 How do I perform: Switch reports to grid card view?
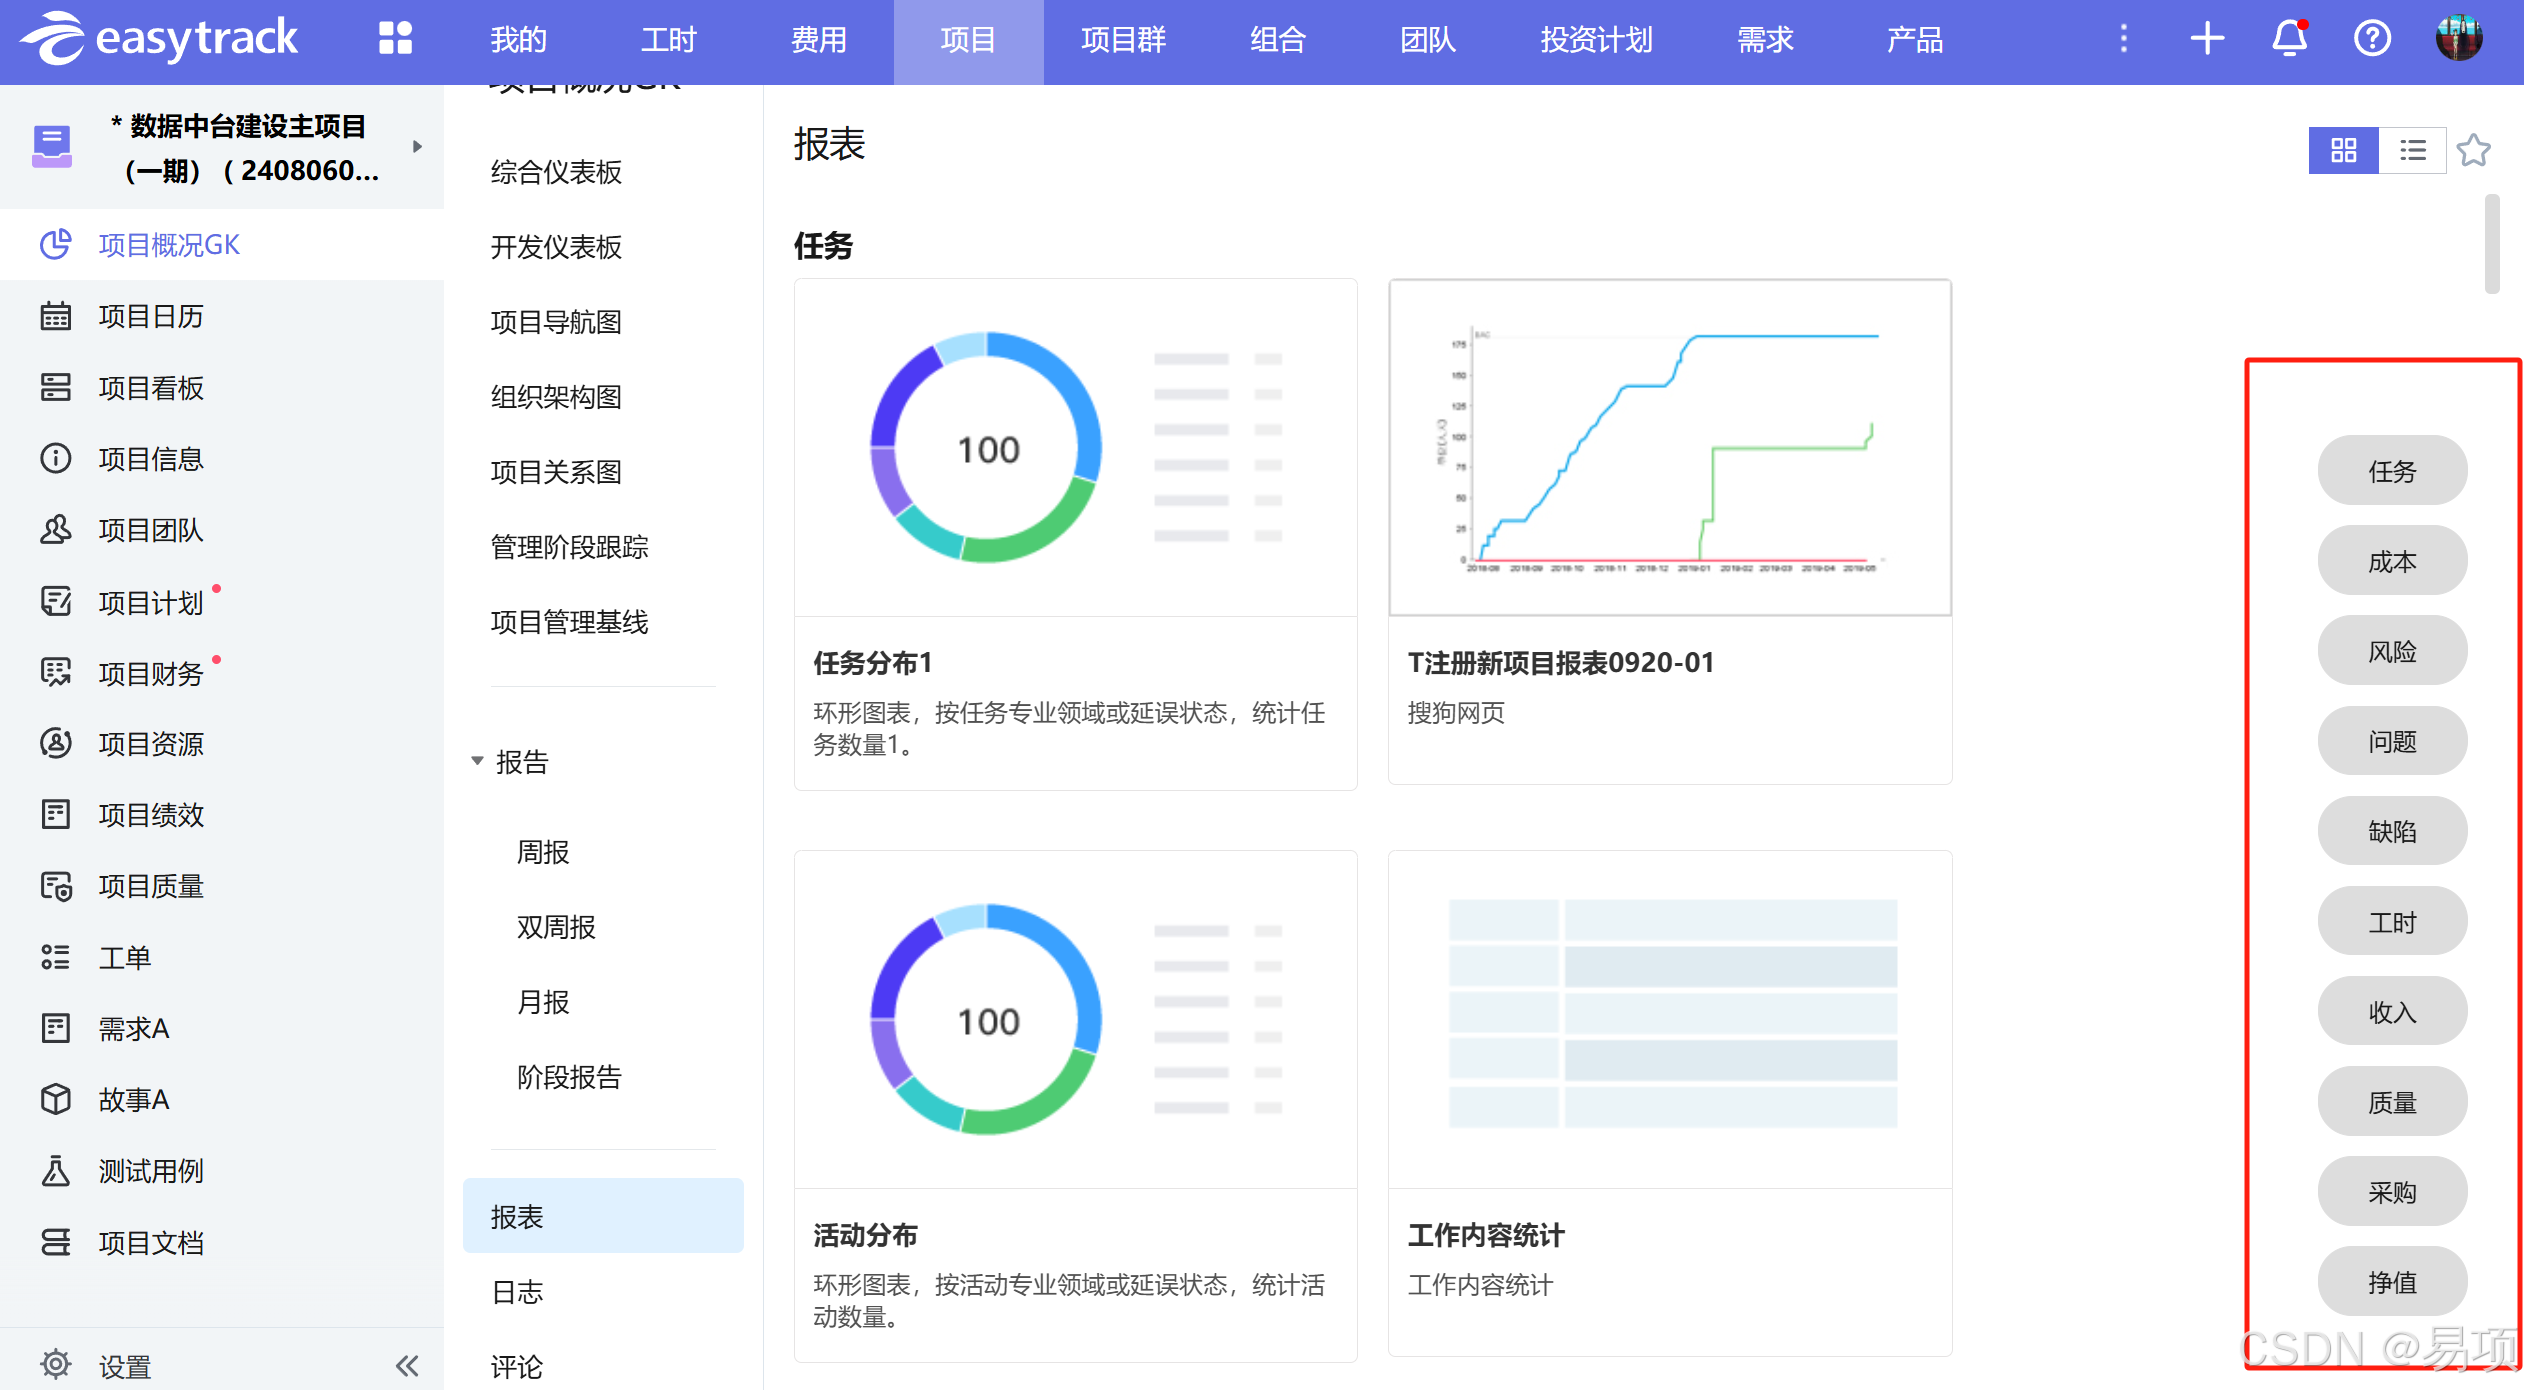tap(2343, 150)
